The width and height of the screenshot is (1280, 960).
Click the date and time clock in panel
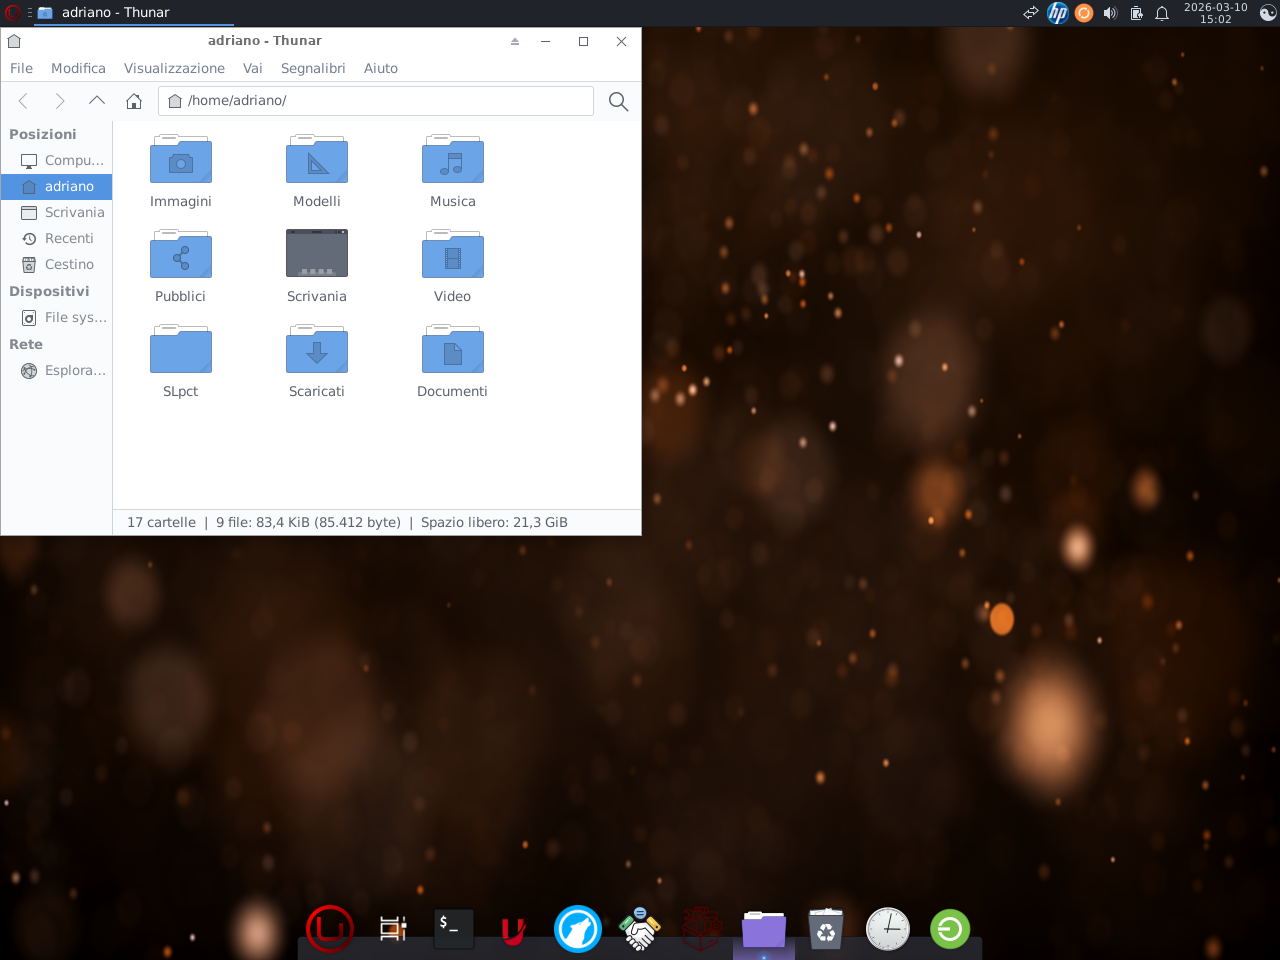coord(1215,13)
